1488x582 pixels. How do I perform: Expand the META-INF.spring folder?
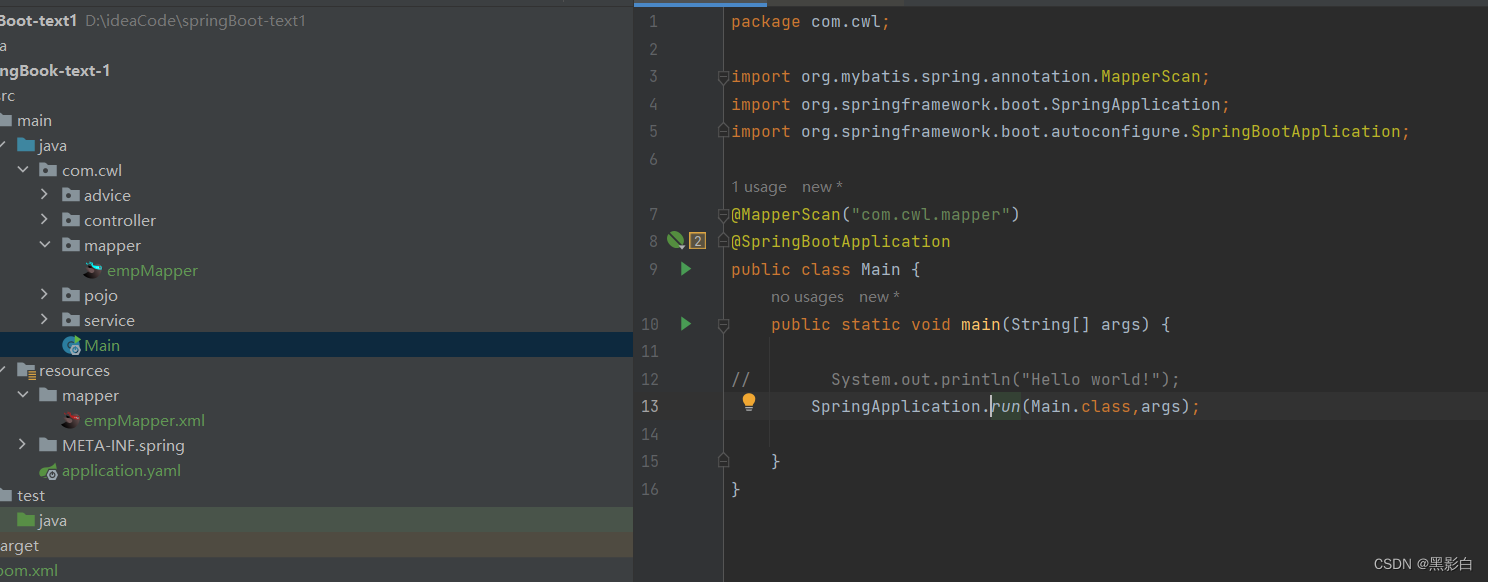22,445
